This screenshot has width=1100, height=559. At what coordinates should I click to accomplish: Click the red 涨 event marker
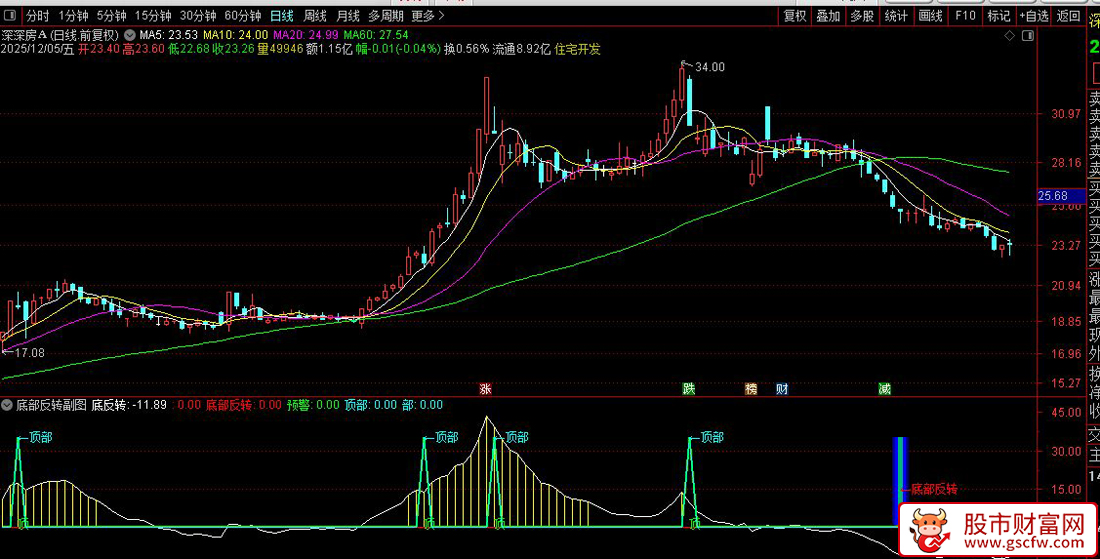coord(486,389)
